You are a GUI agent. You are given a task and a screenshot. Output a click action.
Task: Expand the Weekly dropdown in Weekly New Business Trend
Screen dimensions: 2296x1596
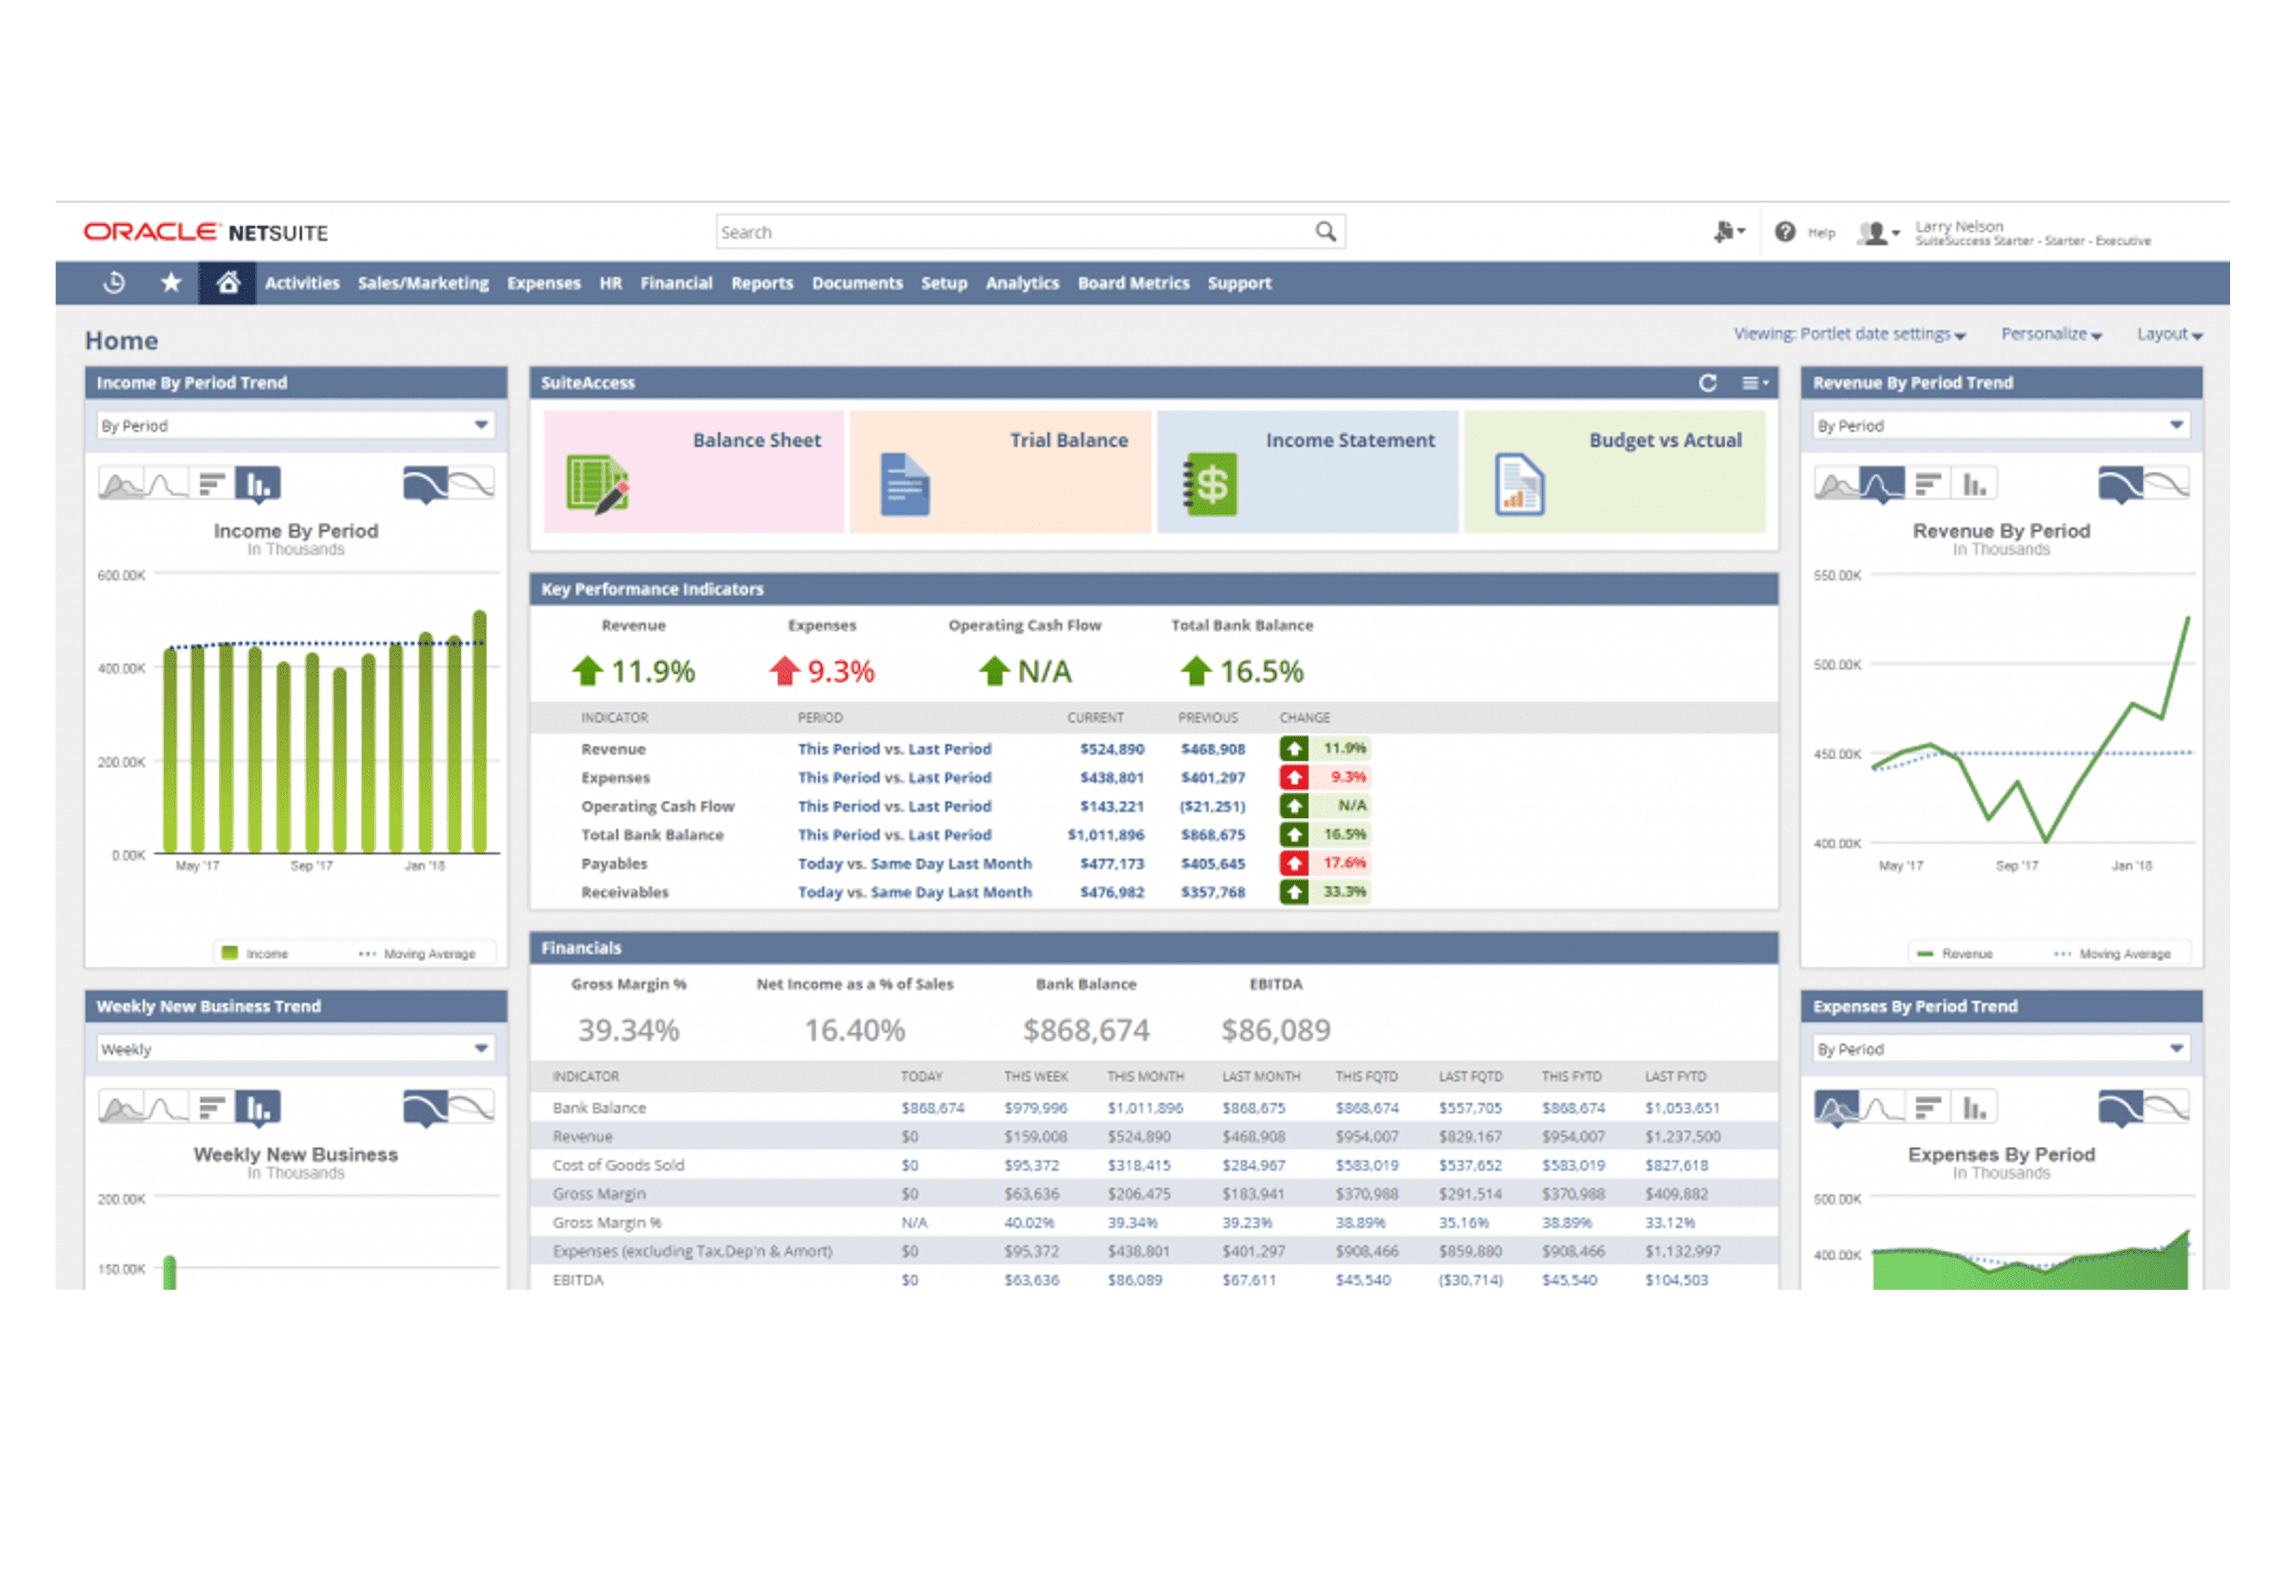[483, 1049]
